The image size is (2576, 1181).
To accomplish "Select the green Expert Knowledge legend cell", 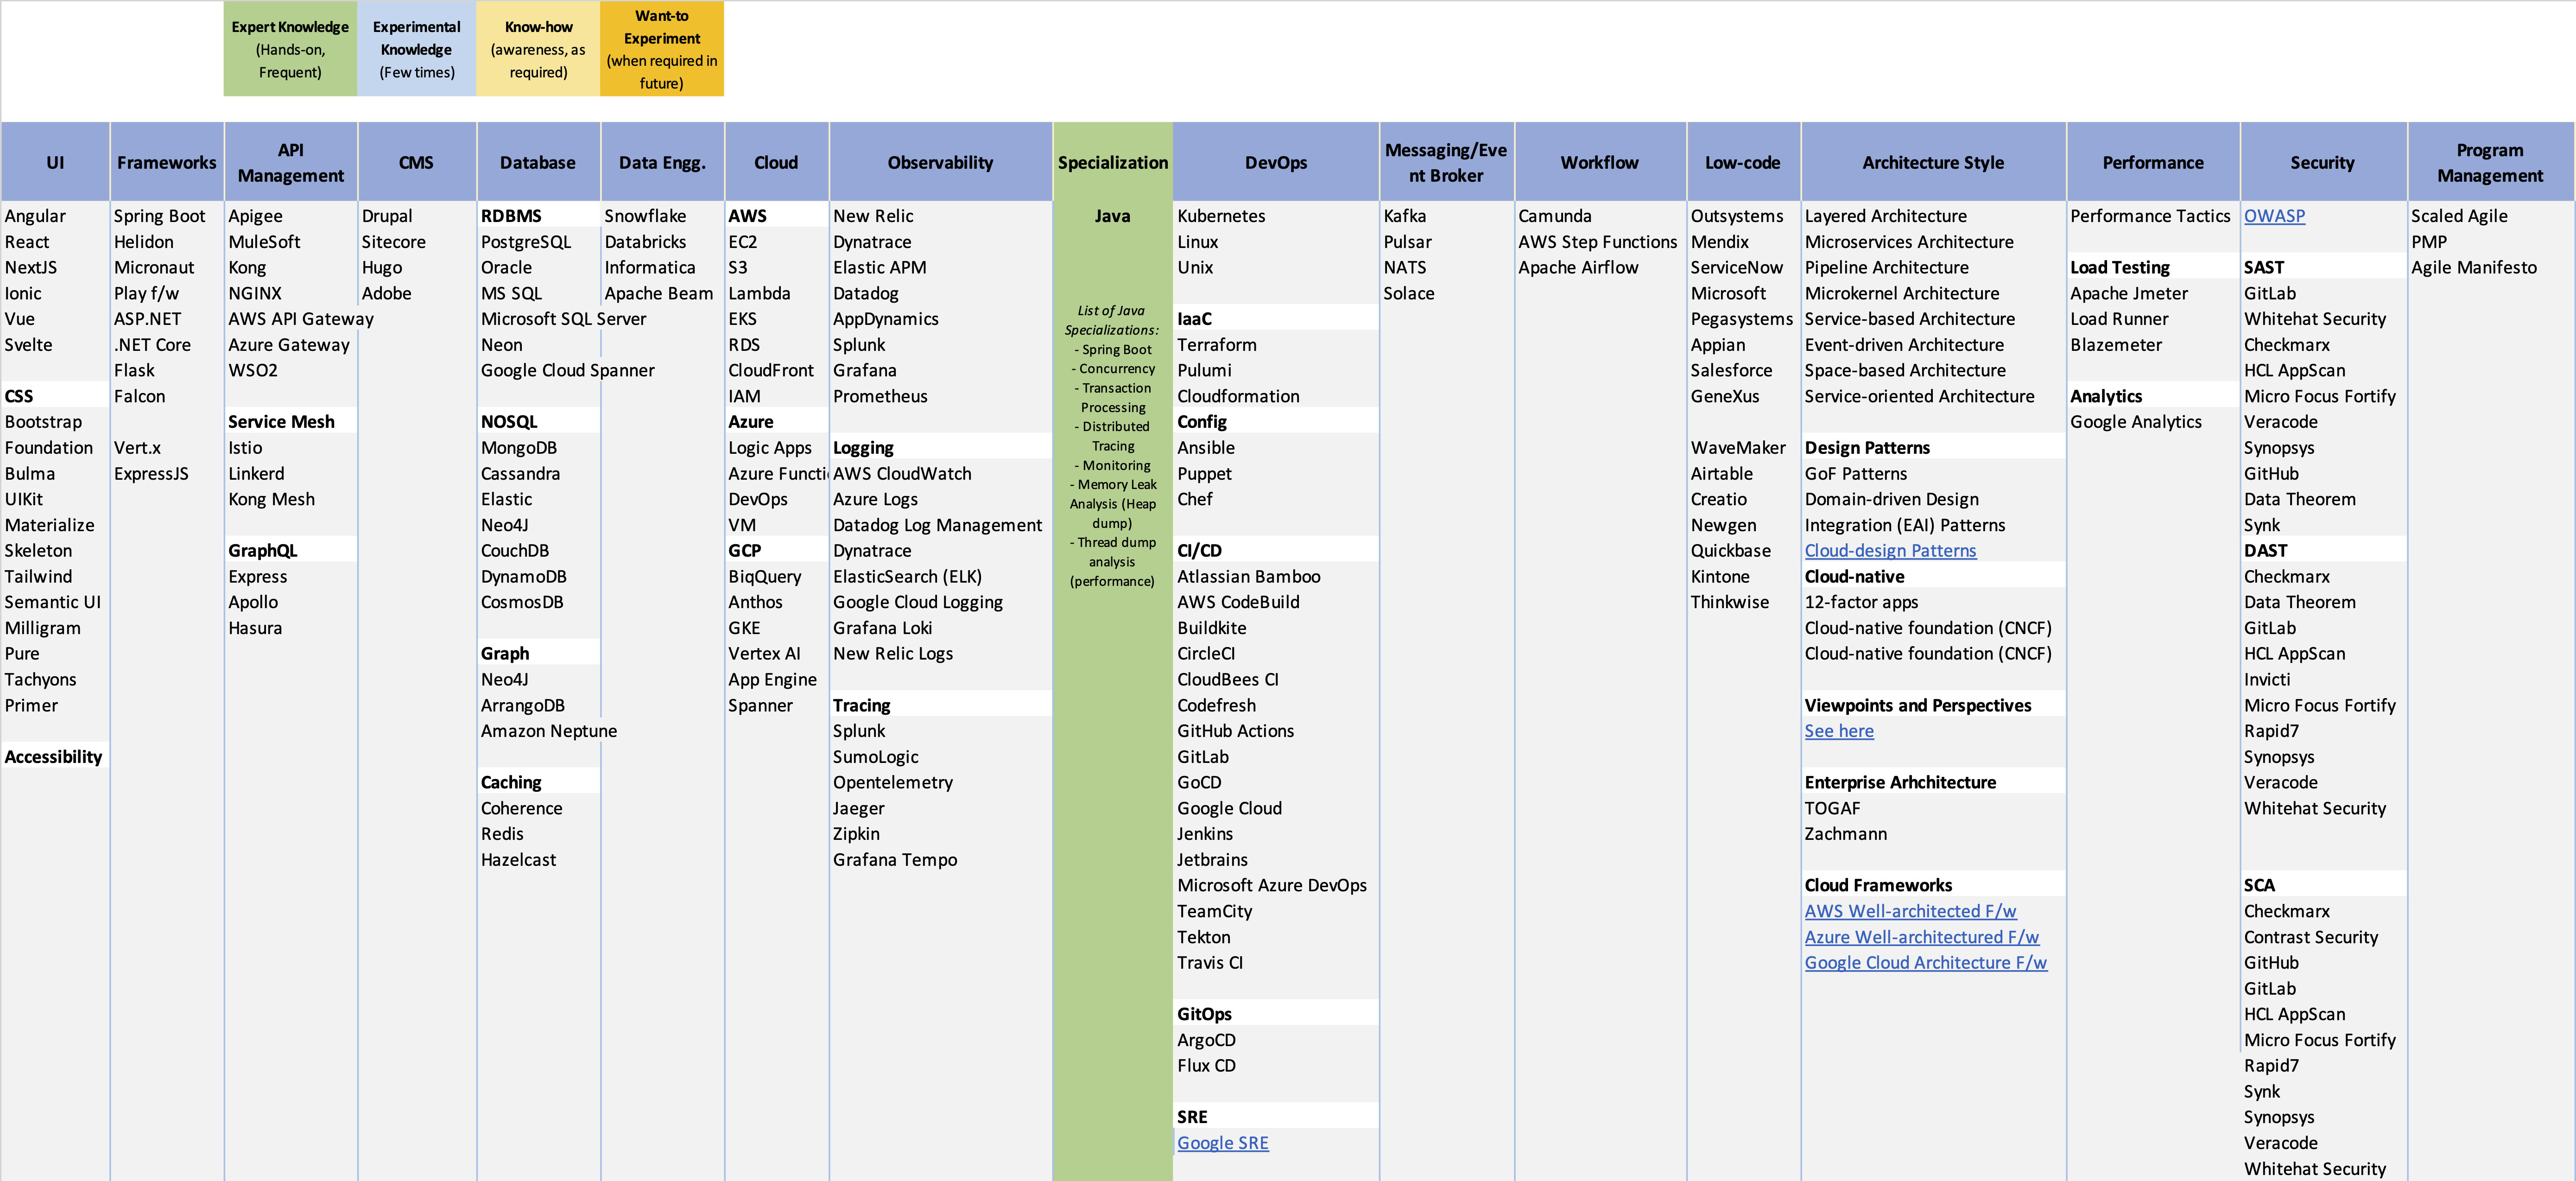I will [290, 49].
